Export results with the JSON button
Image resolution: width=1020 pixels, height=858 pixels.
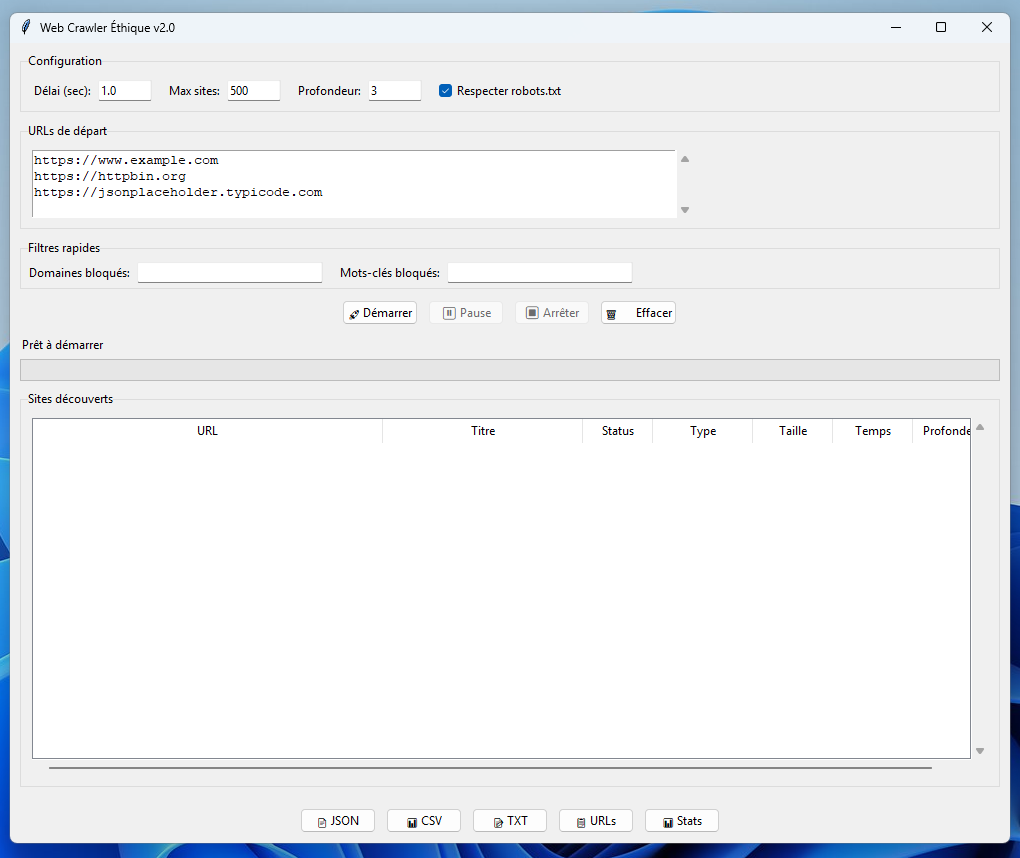pos(338,821)
